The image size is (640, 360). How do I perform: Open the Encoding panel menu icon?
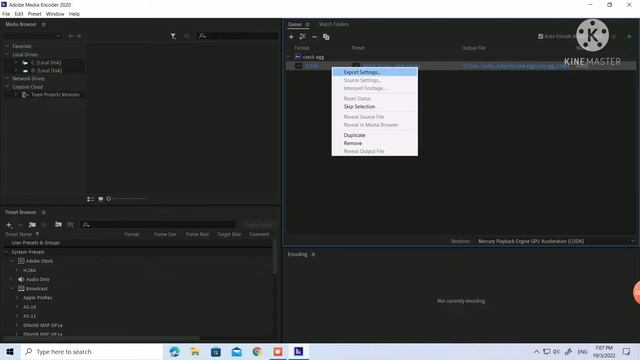[313, 254]
